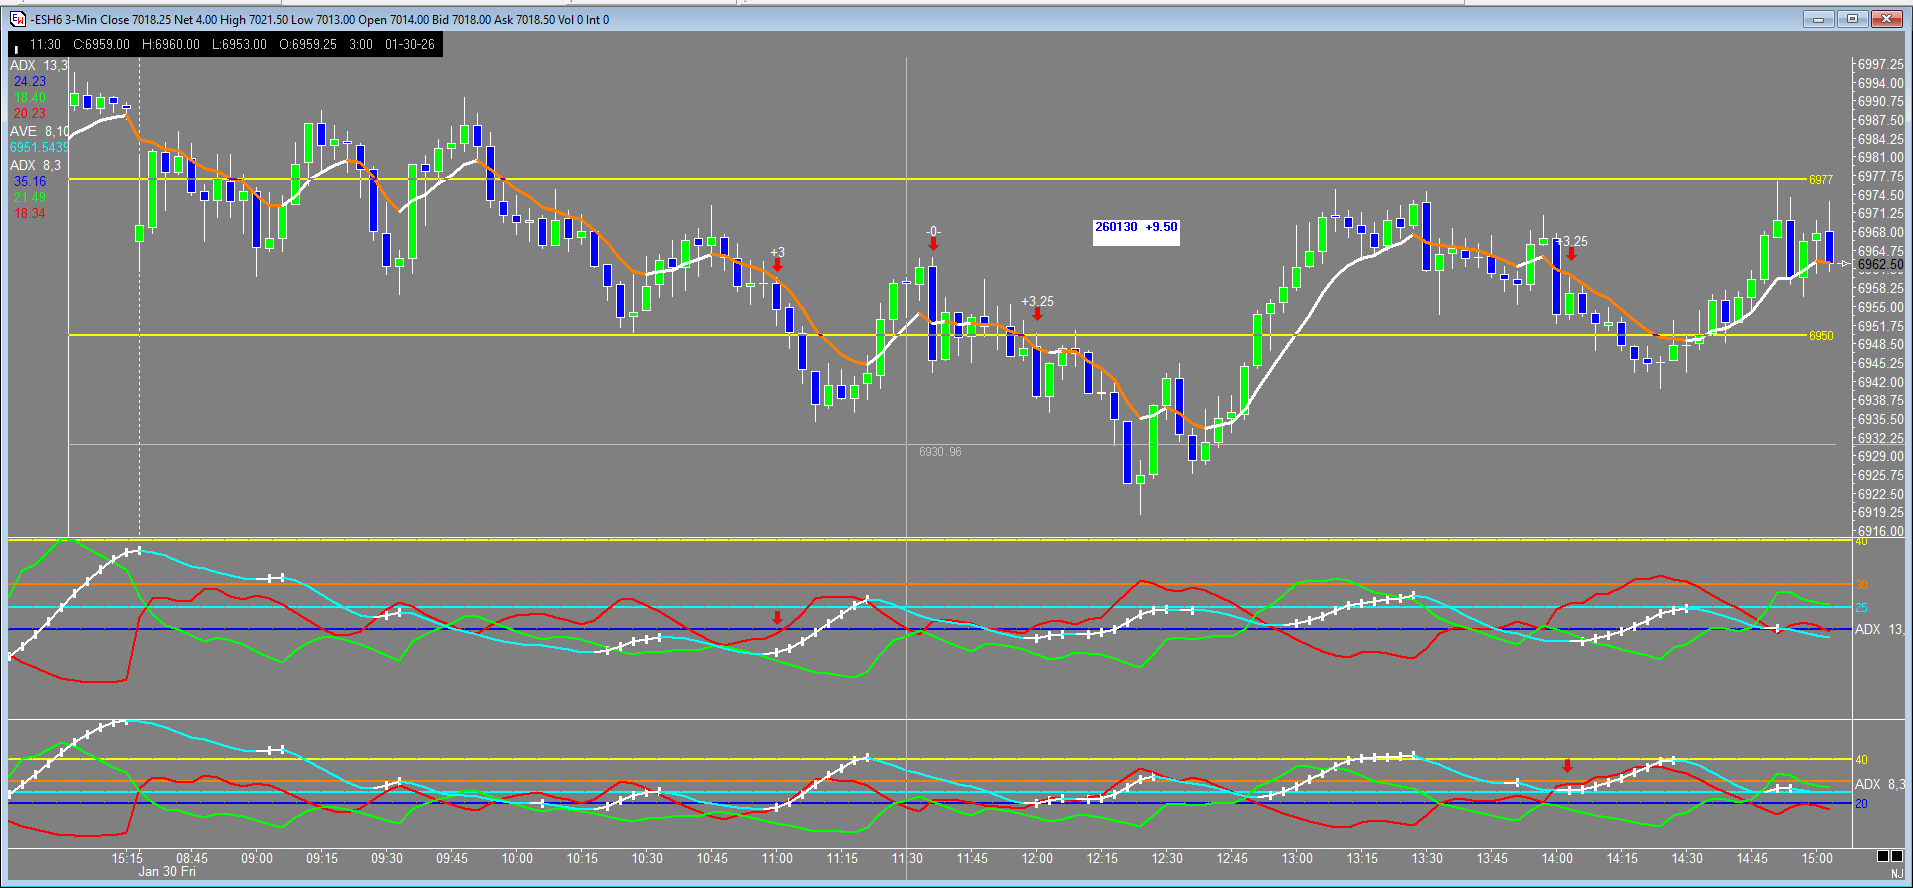Screen dimensions: 1913x888
Task: Click the red arrow marker labeled +3
Action: pyautogui.click(x=777, y=265)
